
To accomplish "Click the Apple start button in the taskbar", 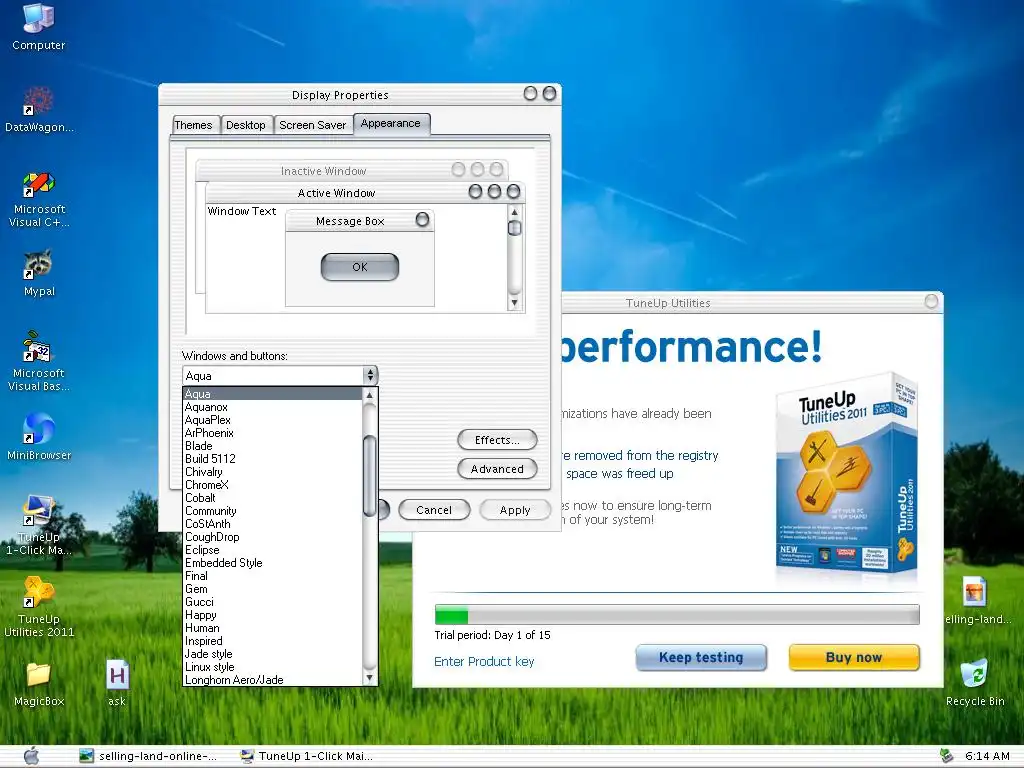I will point(31,756).
